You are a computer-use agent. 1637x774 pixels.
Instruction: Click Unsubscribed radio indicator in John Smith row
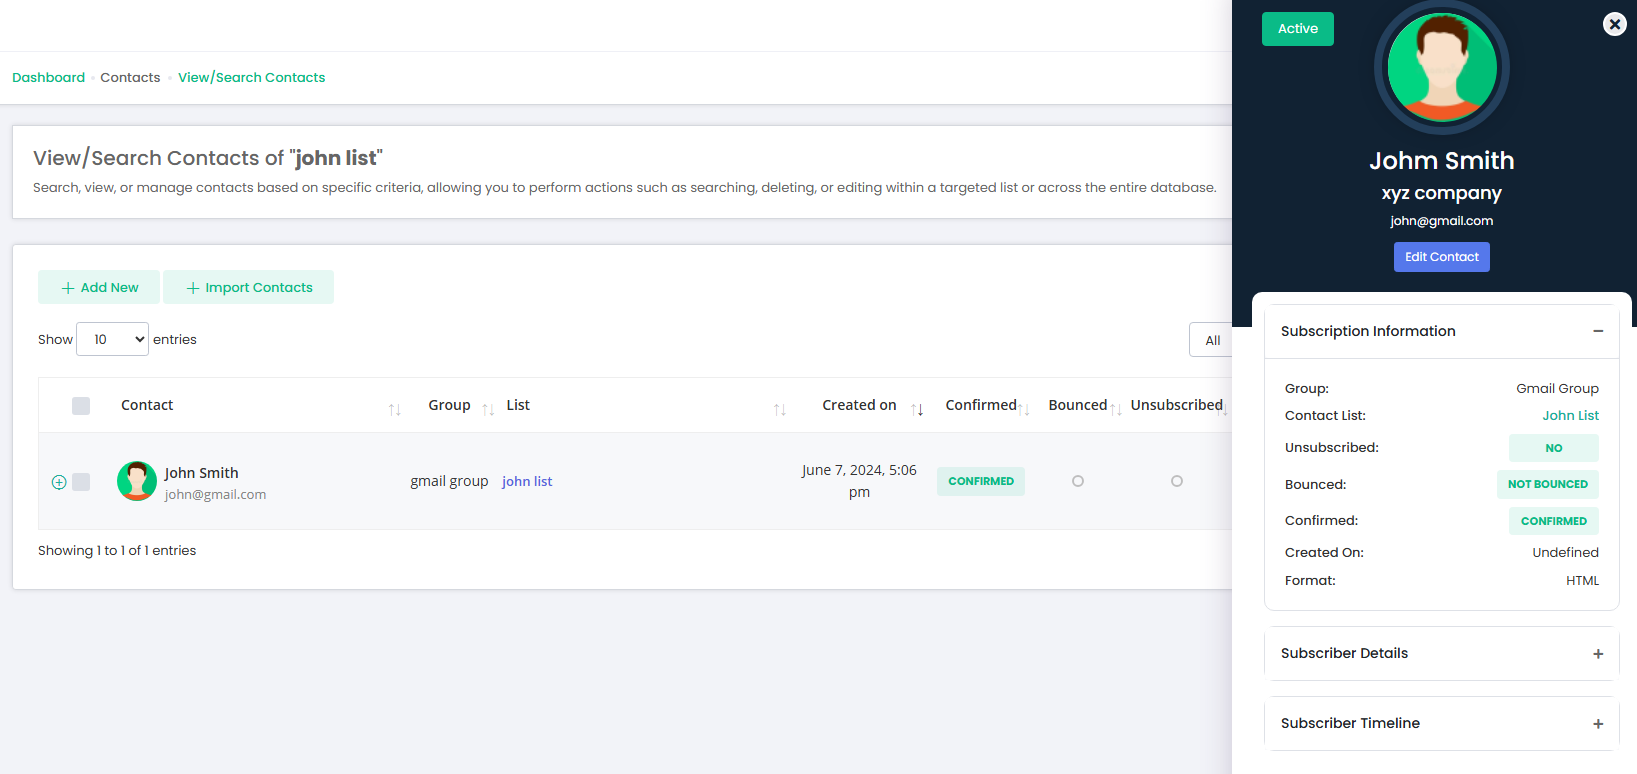1177,481
